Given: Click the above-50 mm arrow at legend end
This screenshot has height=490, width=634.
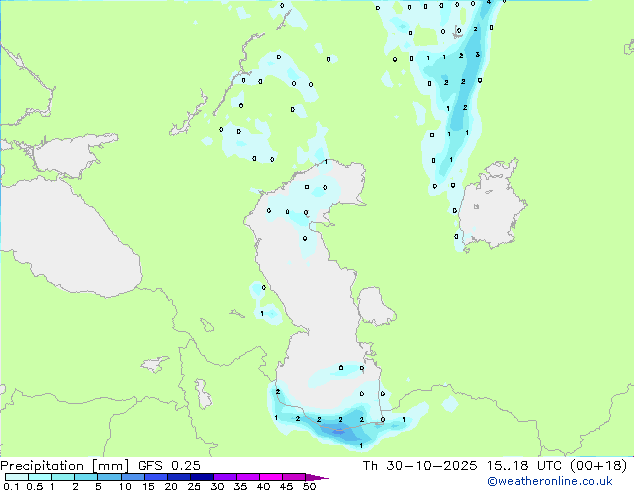Looking at the screenshot, I should 317,477.
